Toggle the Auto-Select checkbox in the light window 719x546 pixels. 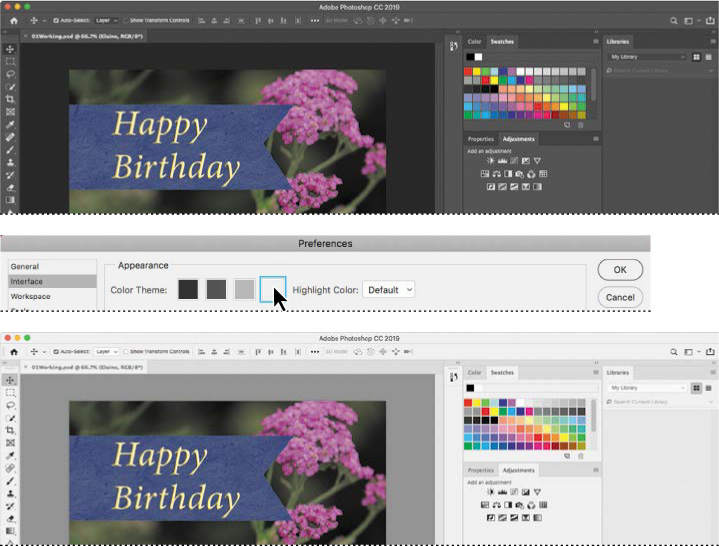56,351
